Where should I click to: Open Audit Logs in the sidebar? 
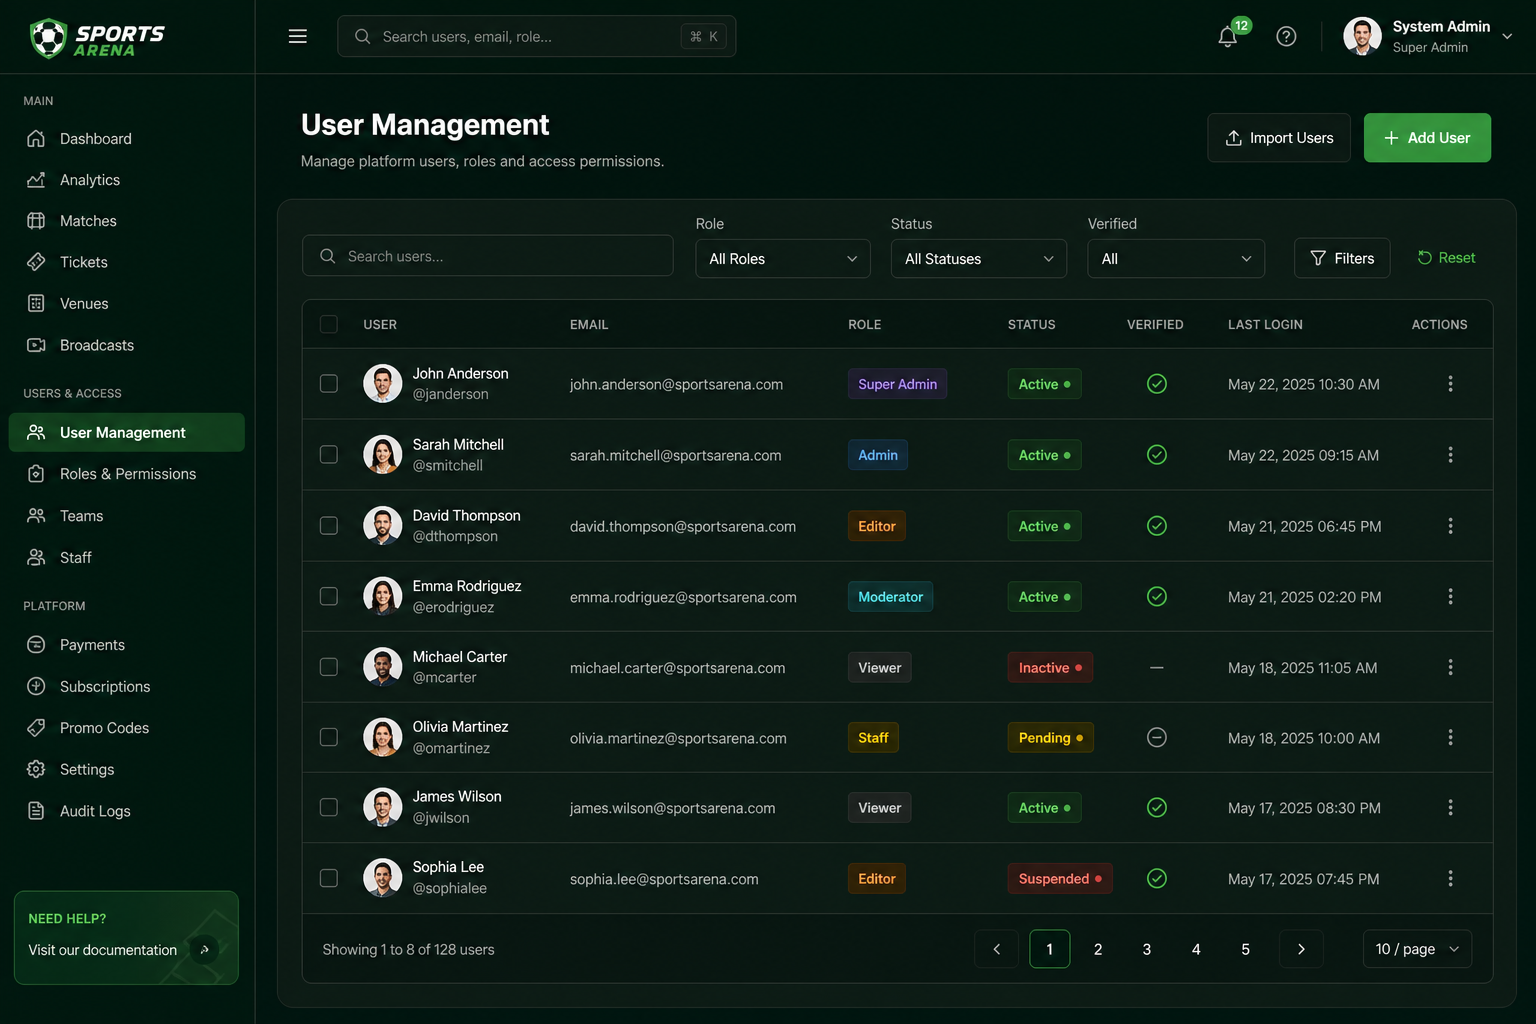tap(127, 811)
